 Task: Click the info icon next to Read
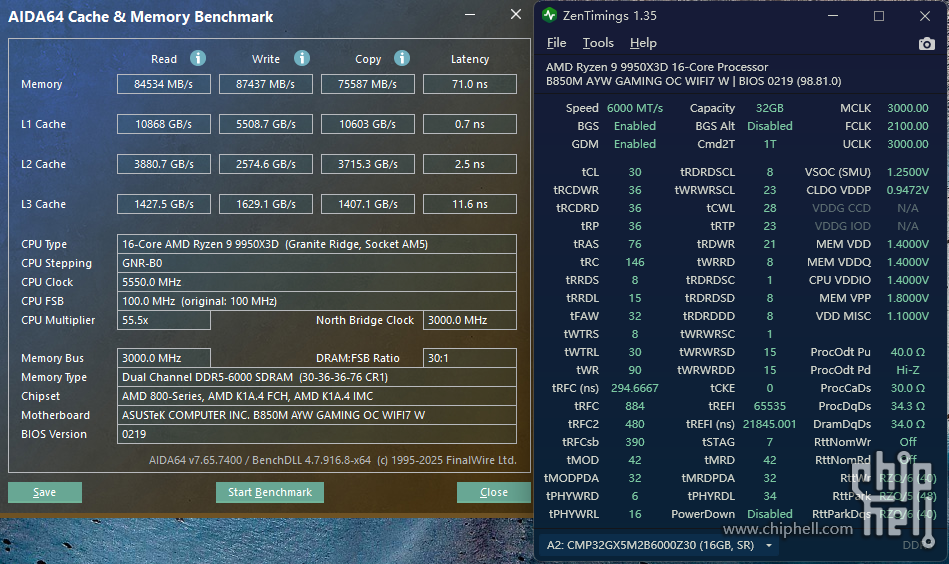pos(198,59)
